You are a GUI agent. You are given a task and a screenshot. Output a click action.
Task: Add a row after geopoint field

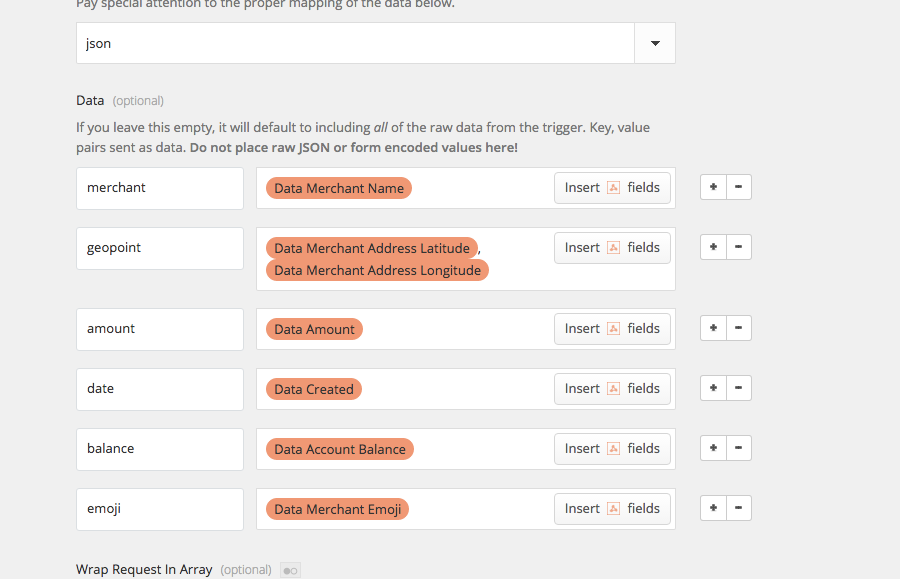coord(713,247)
